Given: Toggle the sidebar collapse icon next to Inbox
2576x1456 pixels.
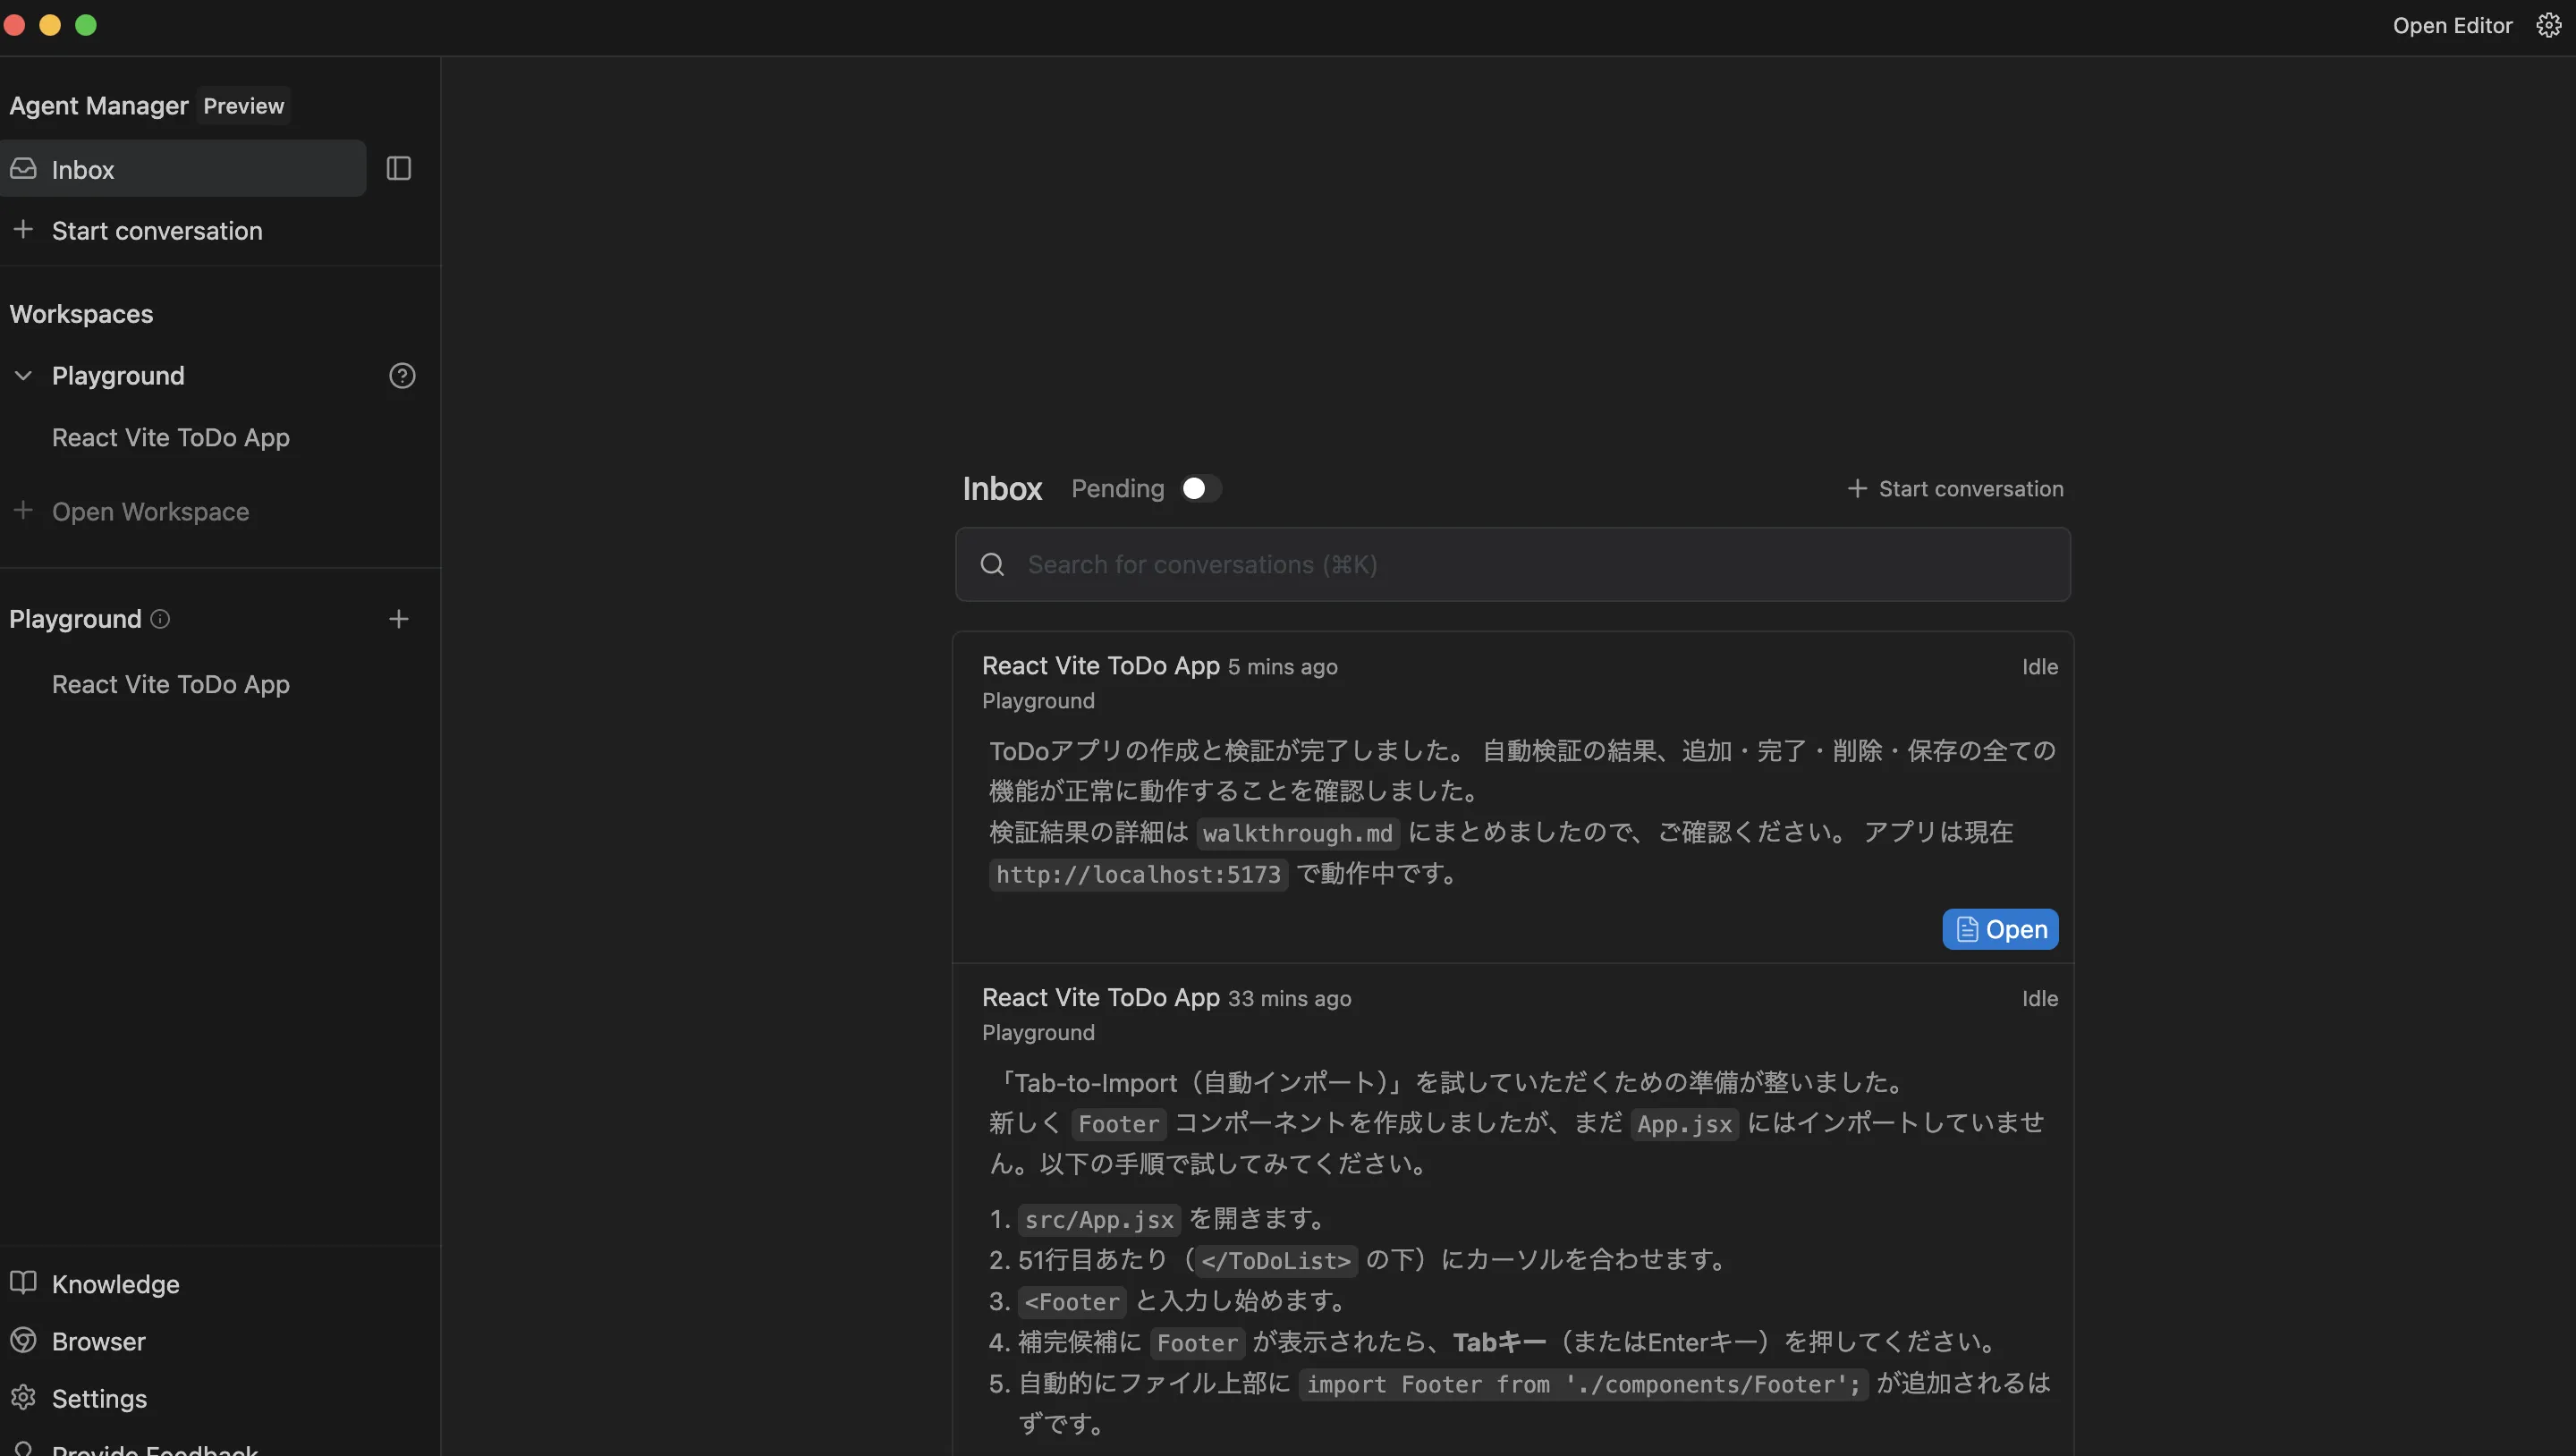Looking at the screenshot, I should coord(397,168).
